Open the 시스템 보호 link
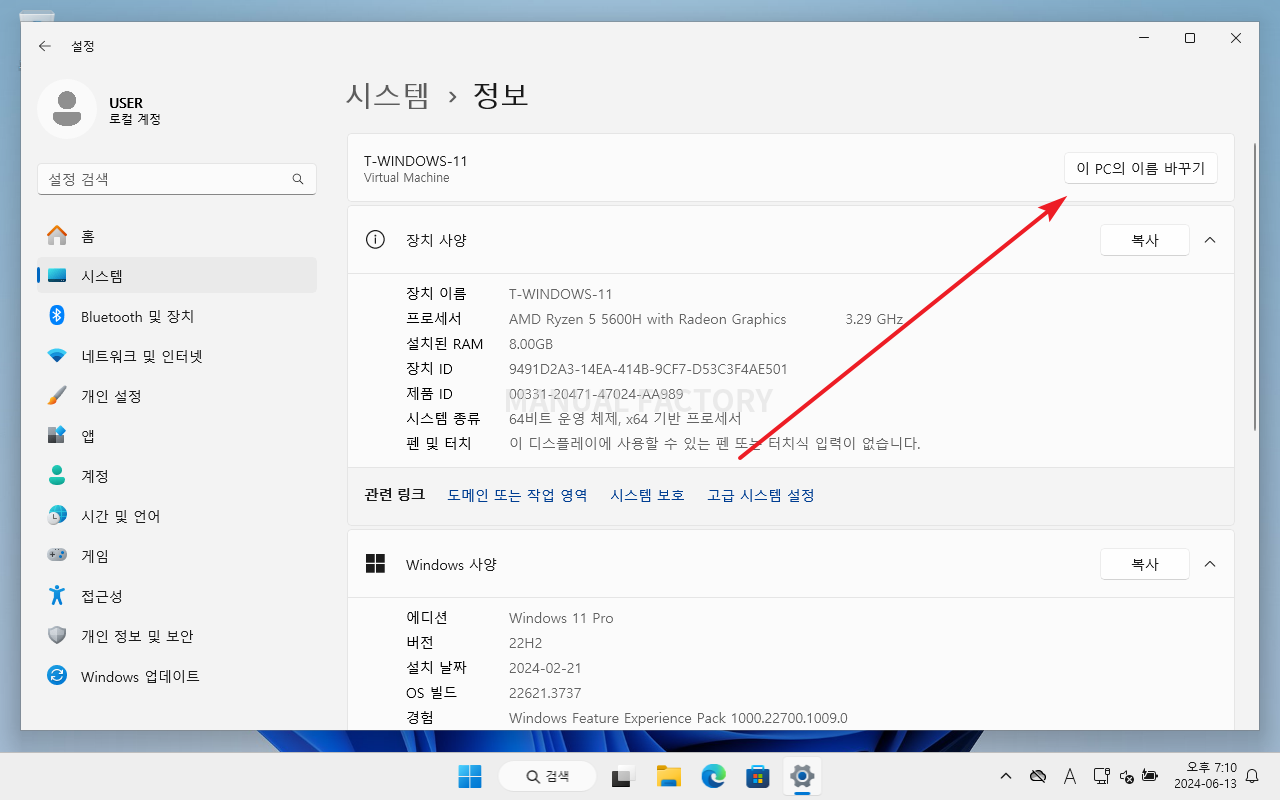The height and width of the screenshot is (800, 1280). click(647, 495)
